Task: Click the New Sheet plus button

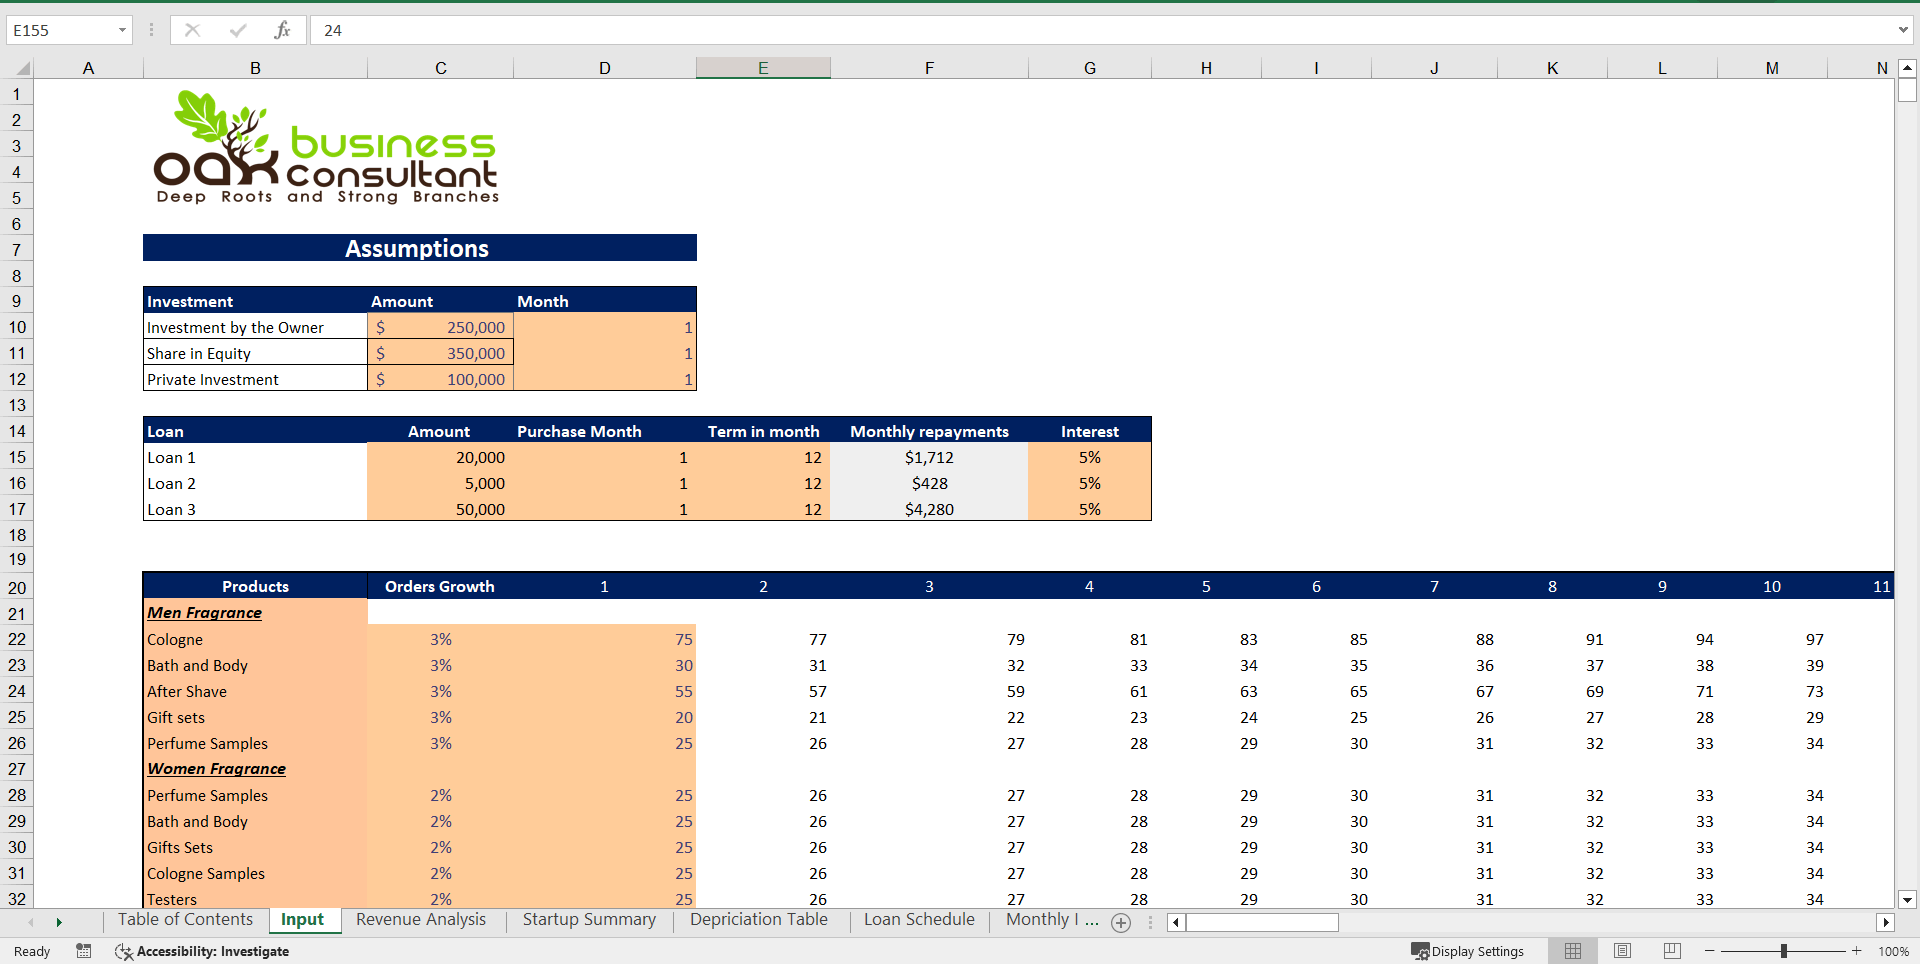Action: click(1121, 923)
